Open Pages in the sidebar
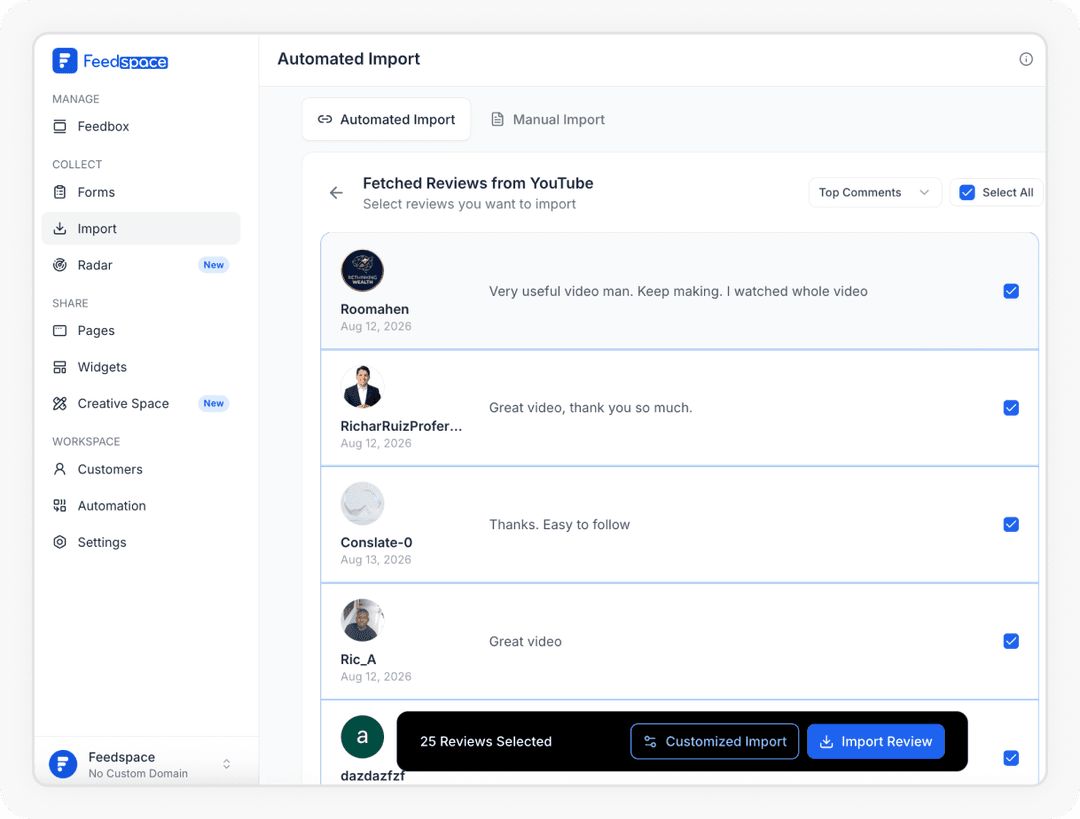 (141, 331)
